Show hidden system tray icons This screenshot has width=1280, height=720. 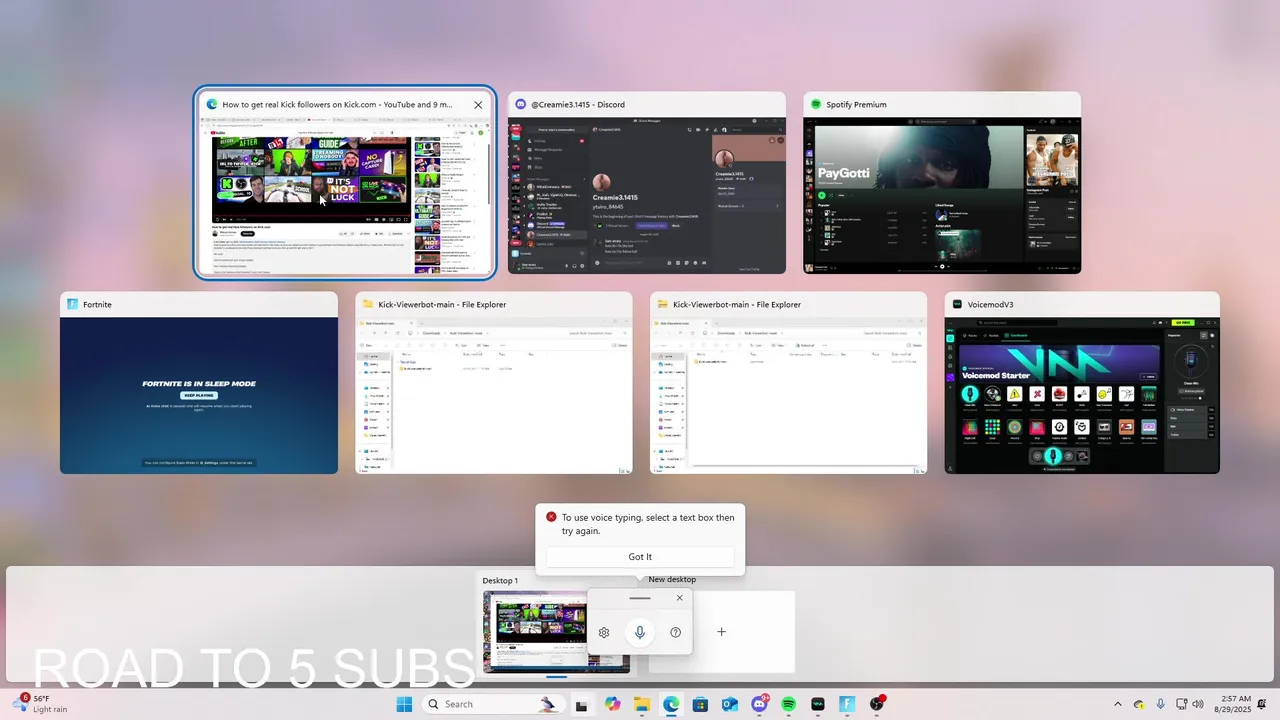pyautogui.click(x=1118, y=704)
